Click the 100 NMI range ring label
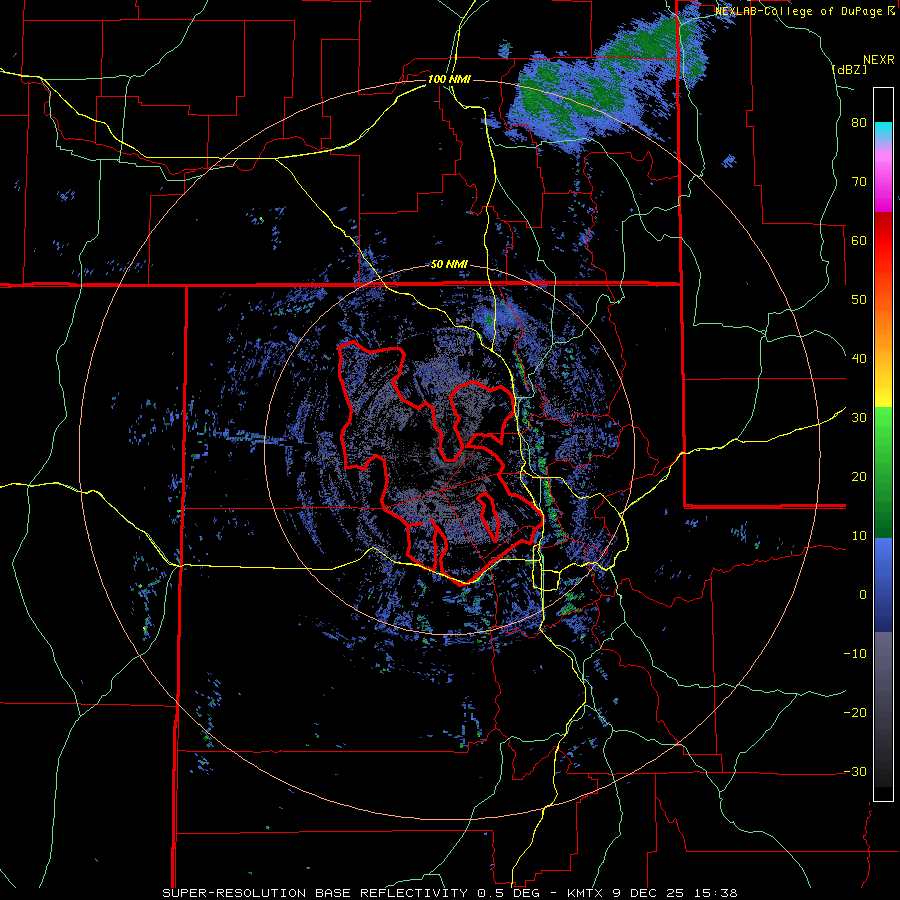Viewport: 900px width, 900px height. (449, 79)
